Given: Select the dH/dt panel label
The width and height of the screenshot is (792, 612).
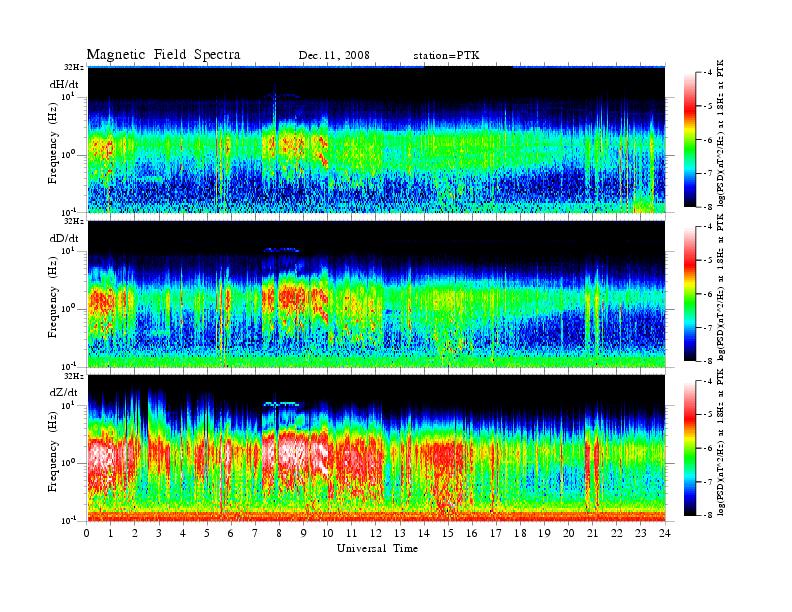Looking at the screenshot, I should tap(64, 83).
